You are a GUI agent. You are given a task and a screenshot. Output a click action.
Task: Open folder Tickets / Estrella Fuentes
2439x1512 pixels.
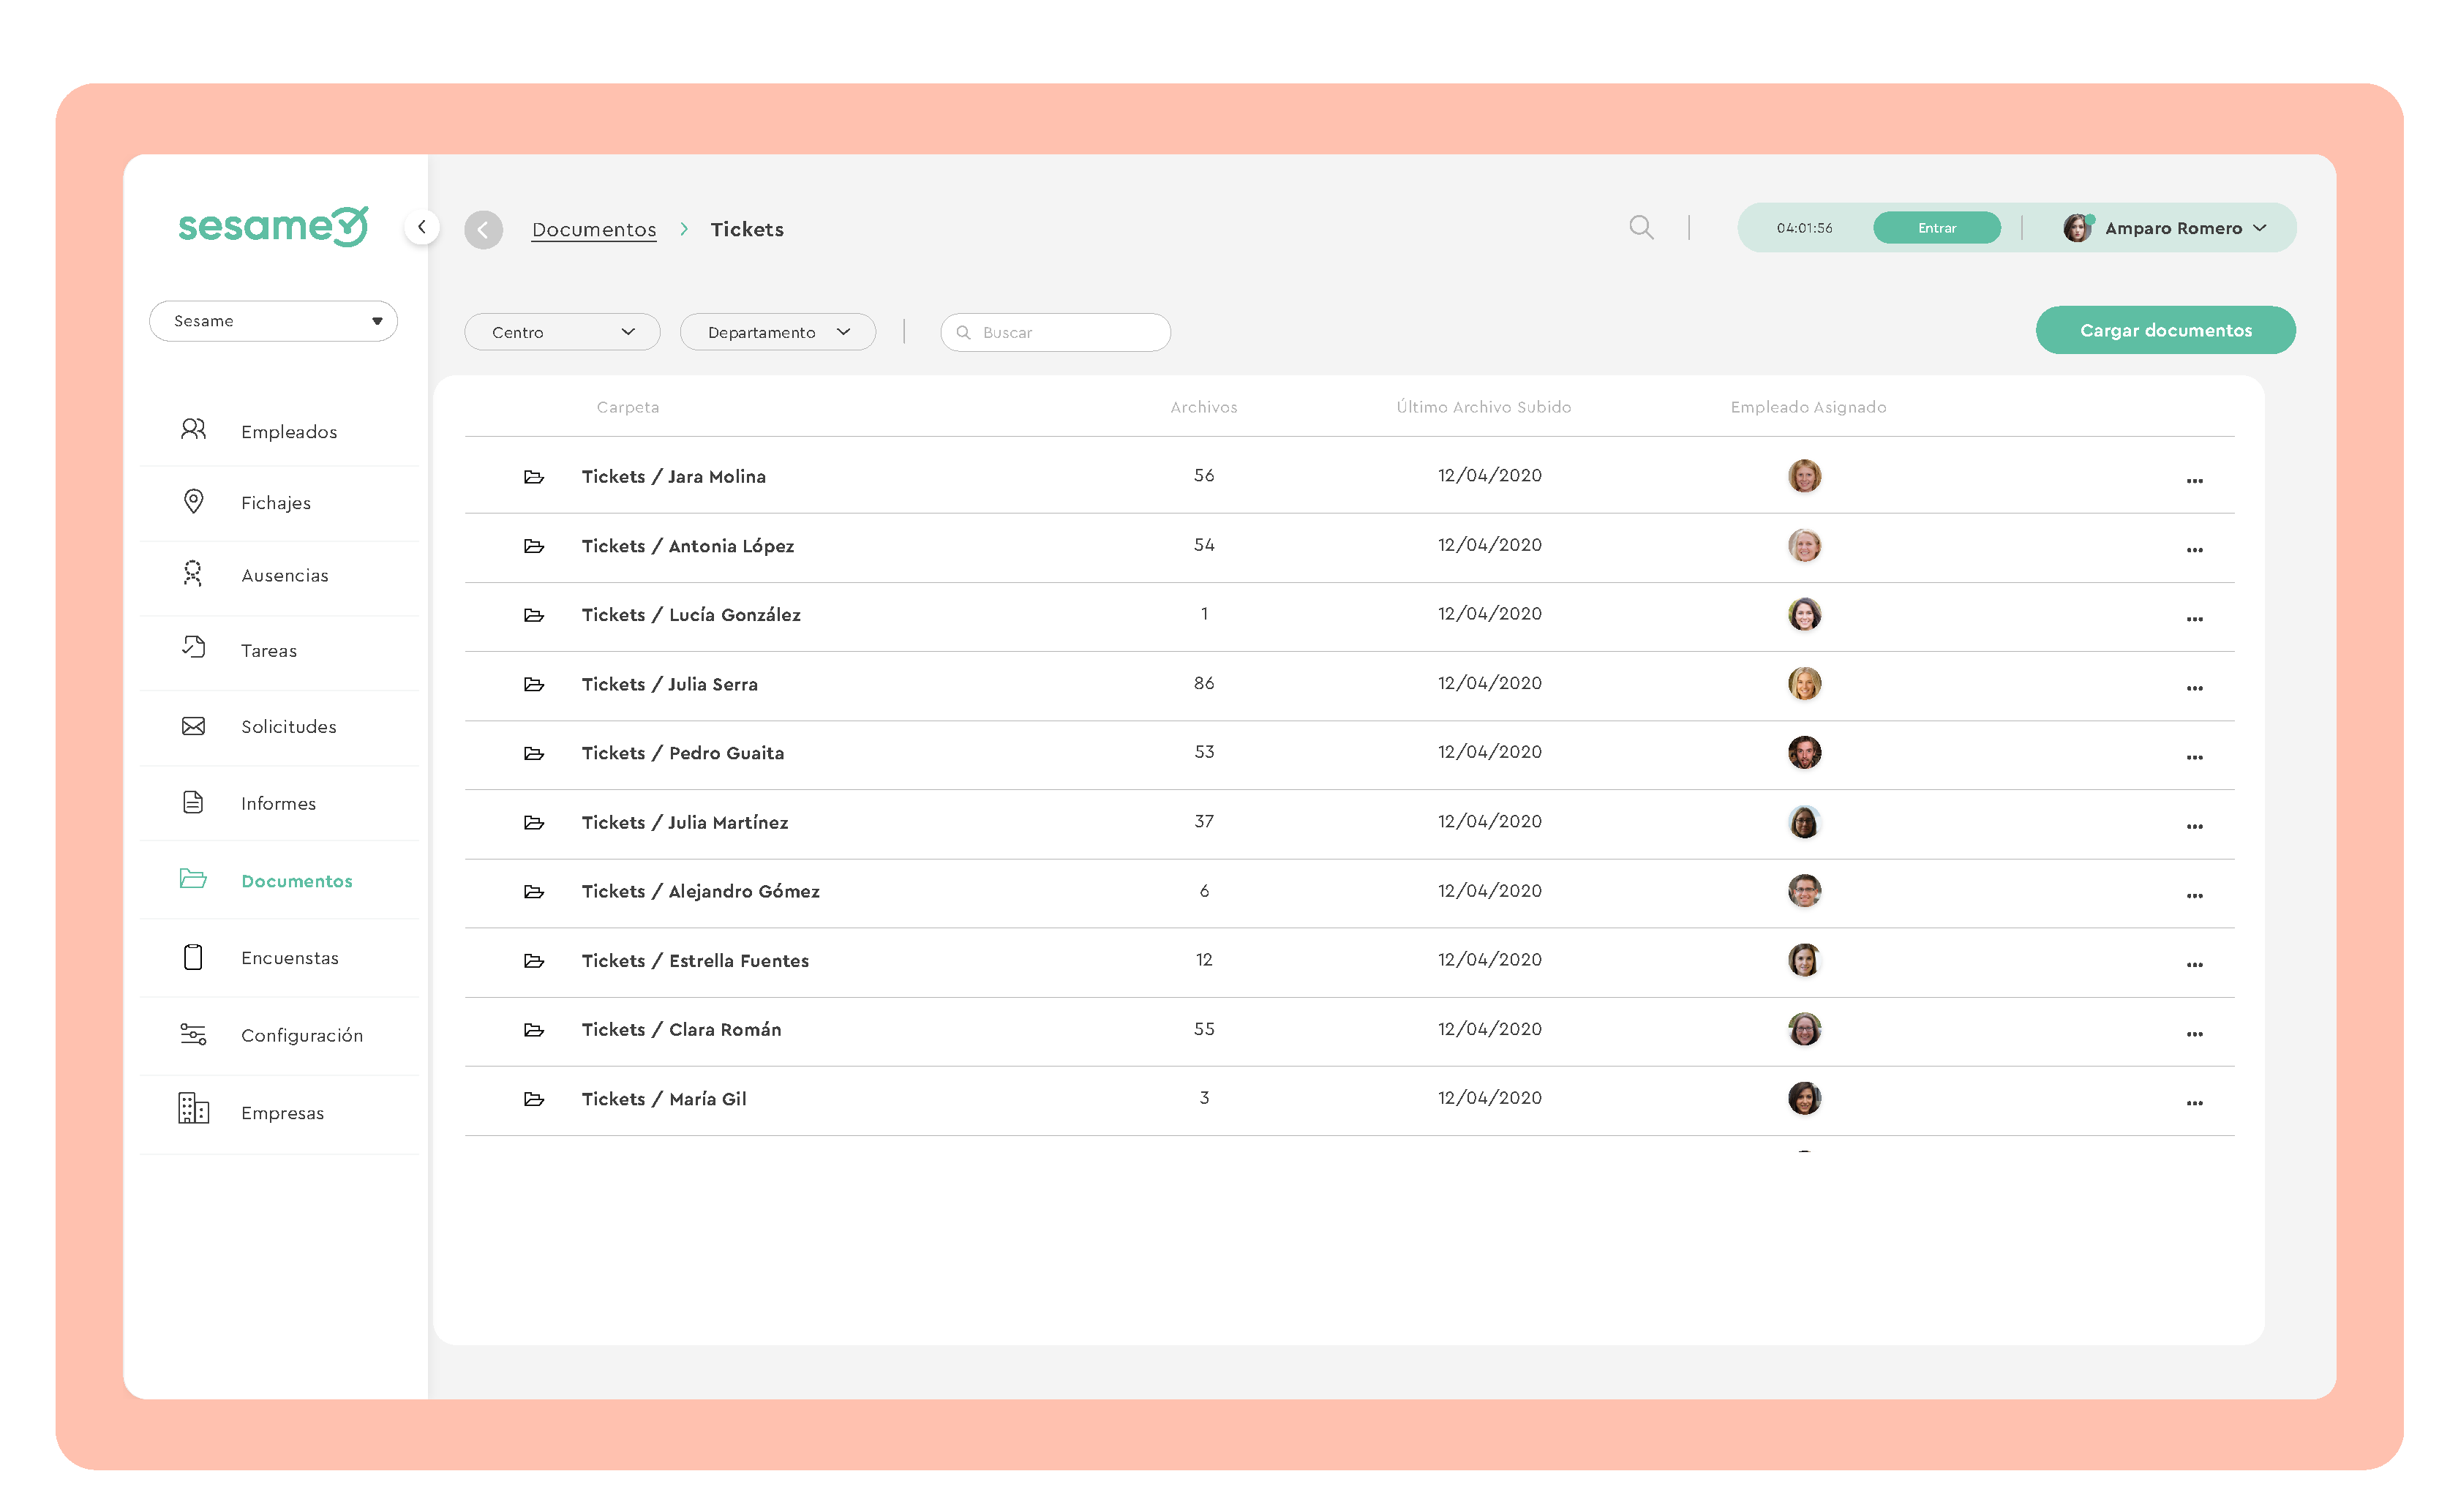tap(695, 961)
